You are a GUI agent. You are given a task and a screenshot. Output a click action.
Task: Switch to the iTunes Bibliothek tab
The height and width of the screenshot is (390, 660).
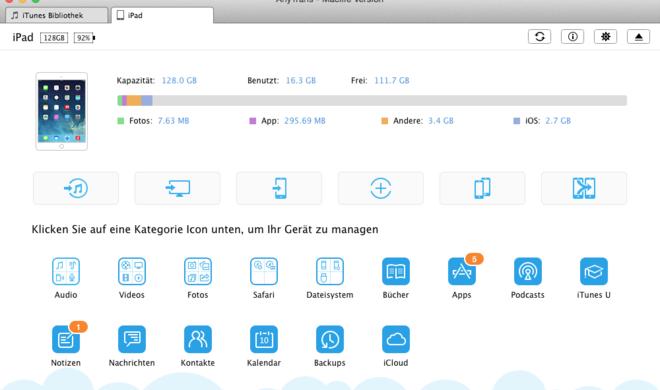point(56,16)
